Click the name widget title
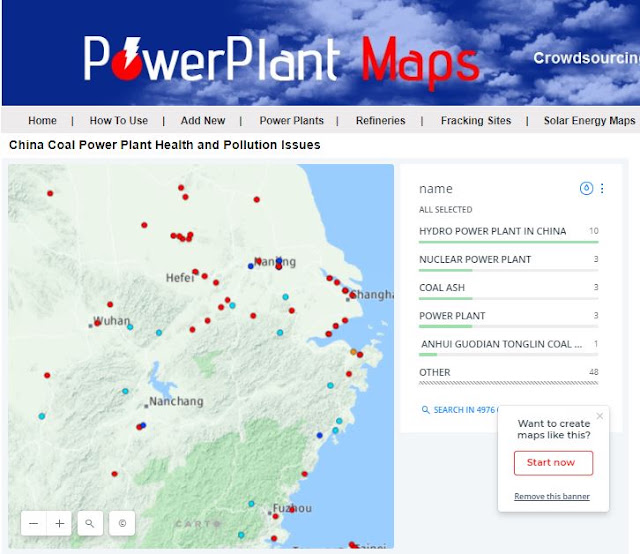Screen dimensions: 640x554 tap(436, 189)
